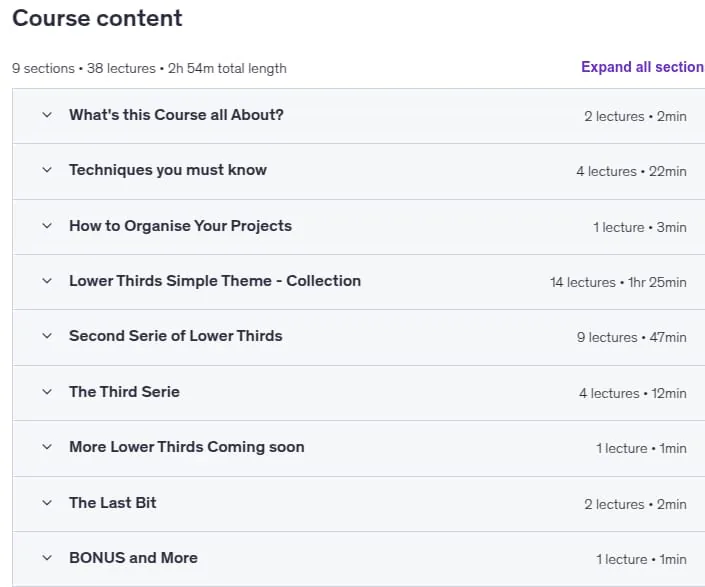Click "BONUS and More" section title
The width and height of the screenshot is (705, 587).
click(133, 558)
